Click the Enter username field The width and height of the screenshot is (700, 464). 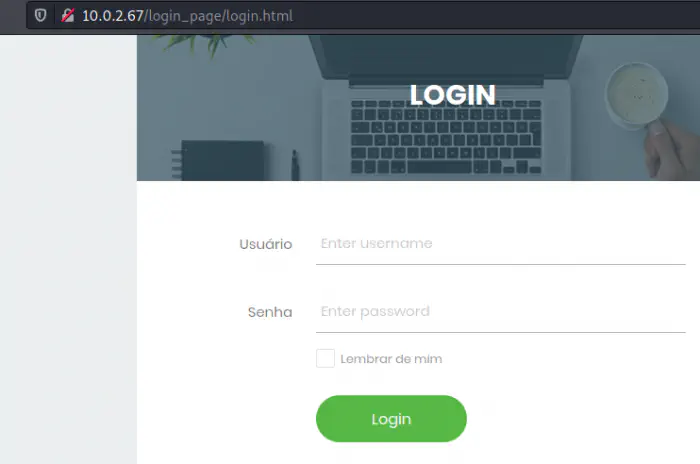500,243
